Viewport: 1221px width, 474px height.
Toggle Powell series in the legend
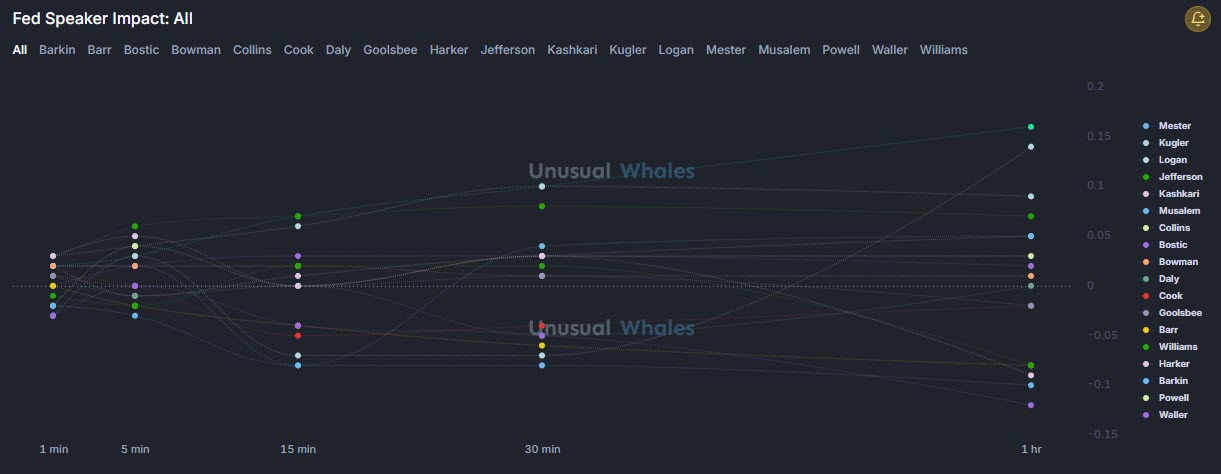(1173, 398)
